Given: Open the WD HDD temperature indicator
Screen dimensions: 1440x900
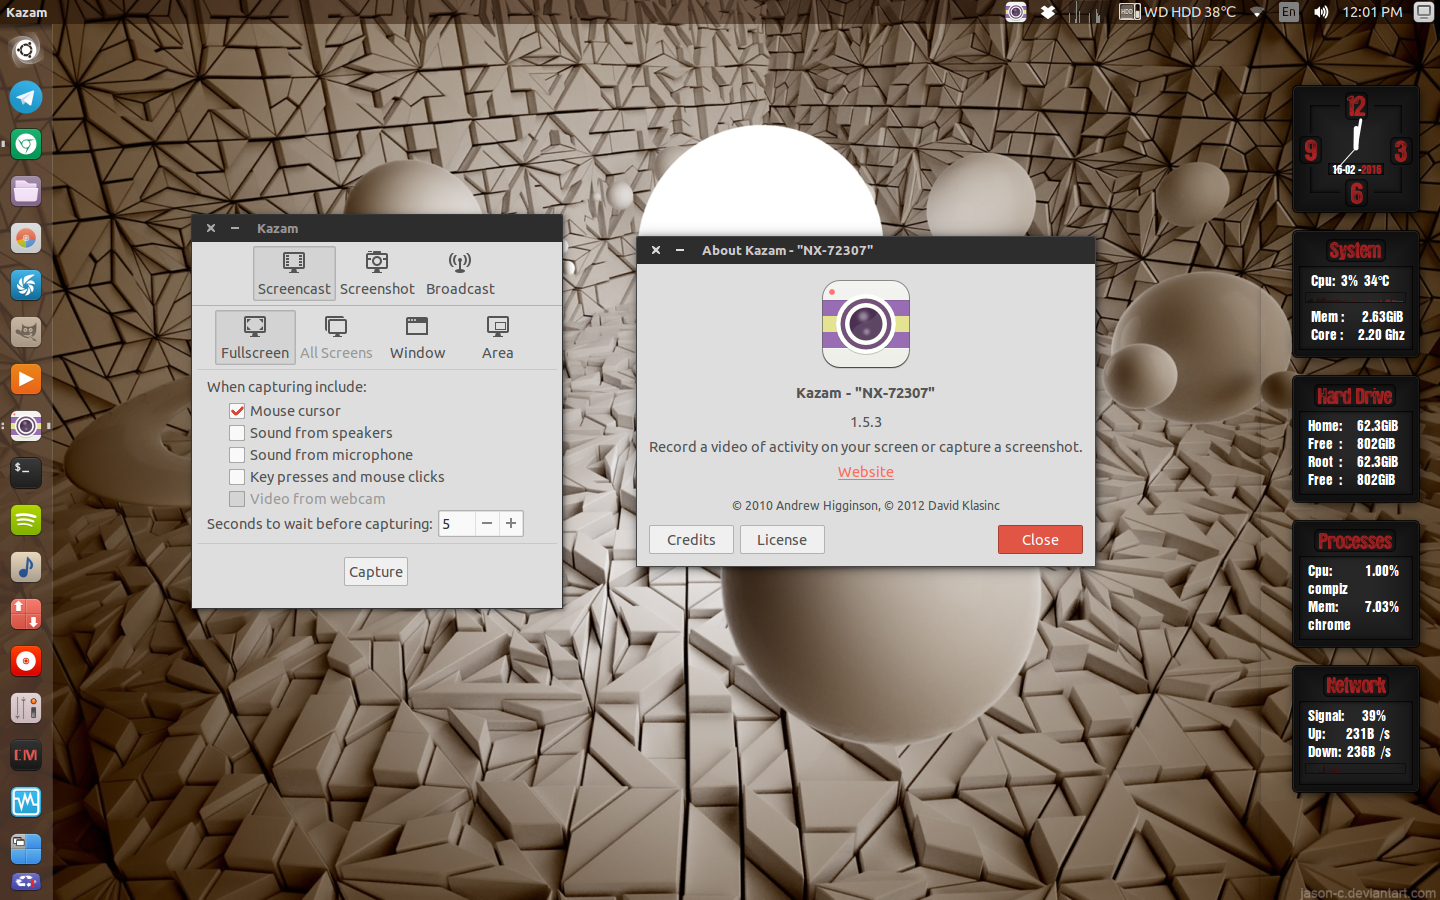Looking at the screenshot, I should 1177,12.
